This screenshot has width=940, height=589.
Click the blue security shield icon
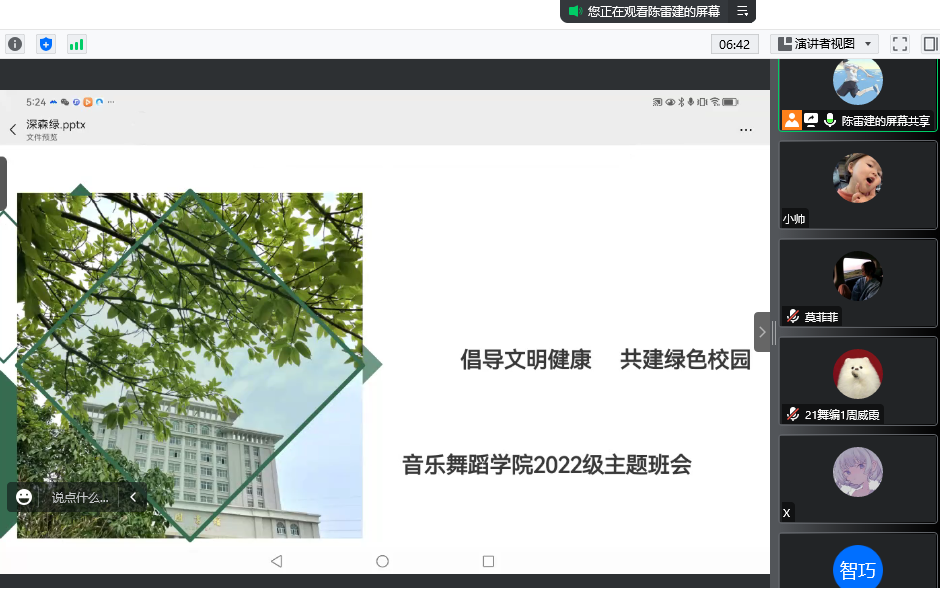[46, 44]
